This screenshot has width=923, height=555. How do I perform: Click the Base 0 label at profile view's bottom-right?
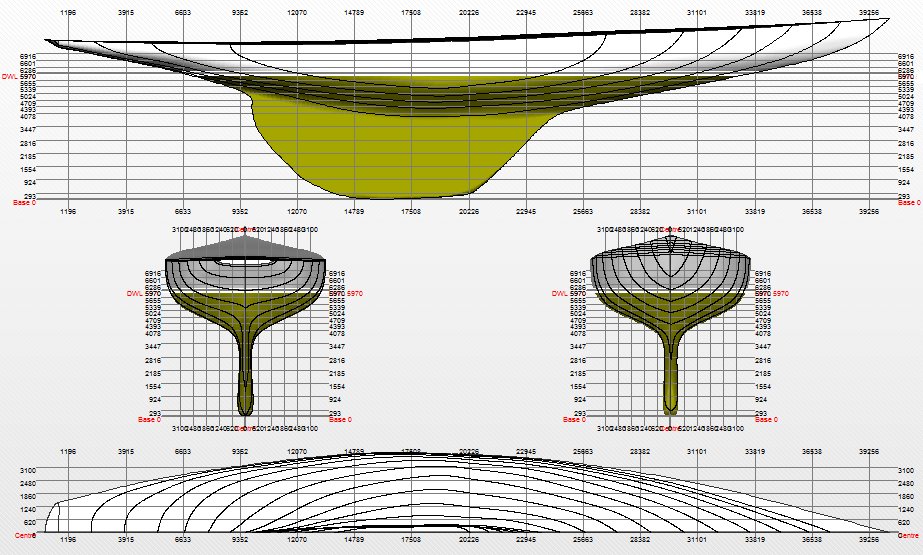point(909,203)
